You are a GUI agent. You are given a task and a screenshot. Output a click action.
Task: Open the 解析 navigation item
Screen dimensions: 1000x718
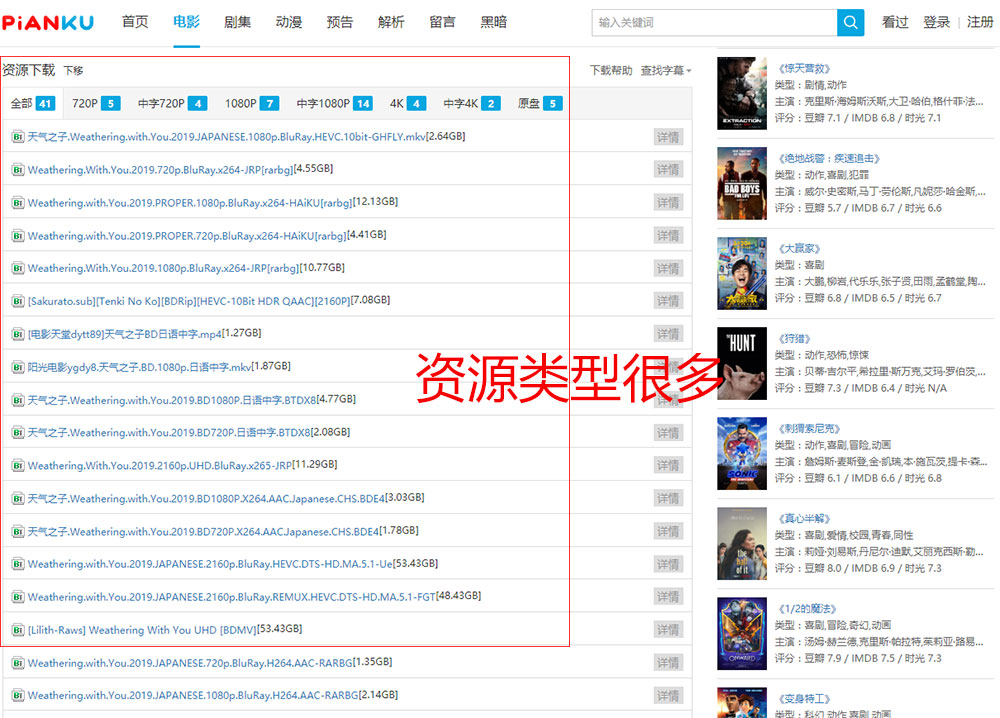tap(391, 22)
